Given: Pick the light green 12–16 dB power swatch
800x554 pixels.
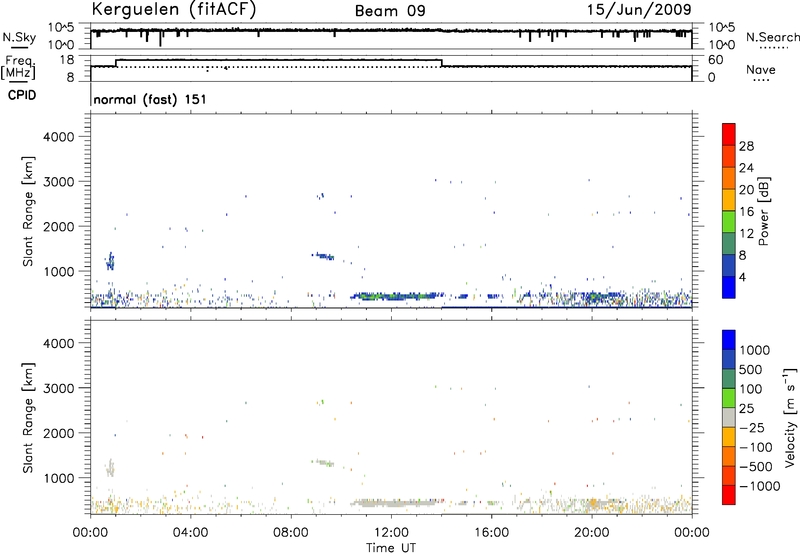Looking at the screenshot, I should (x=729, y=222).
